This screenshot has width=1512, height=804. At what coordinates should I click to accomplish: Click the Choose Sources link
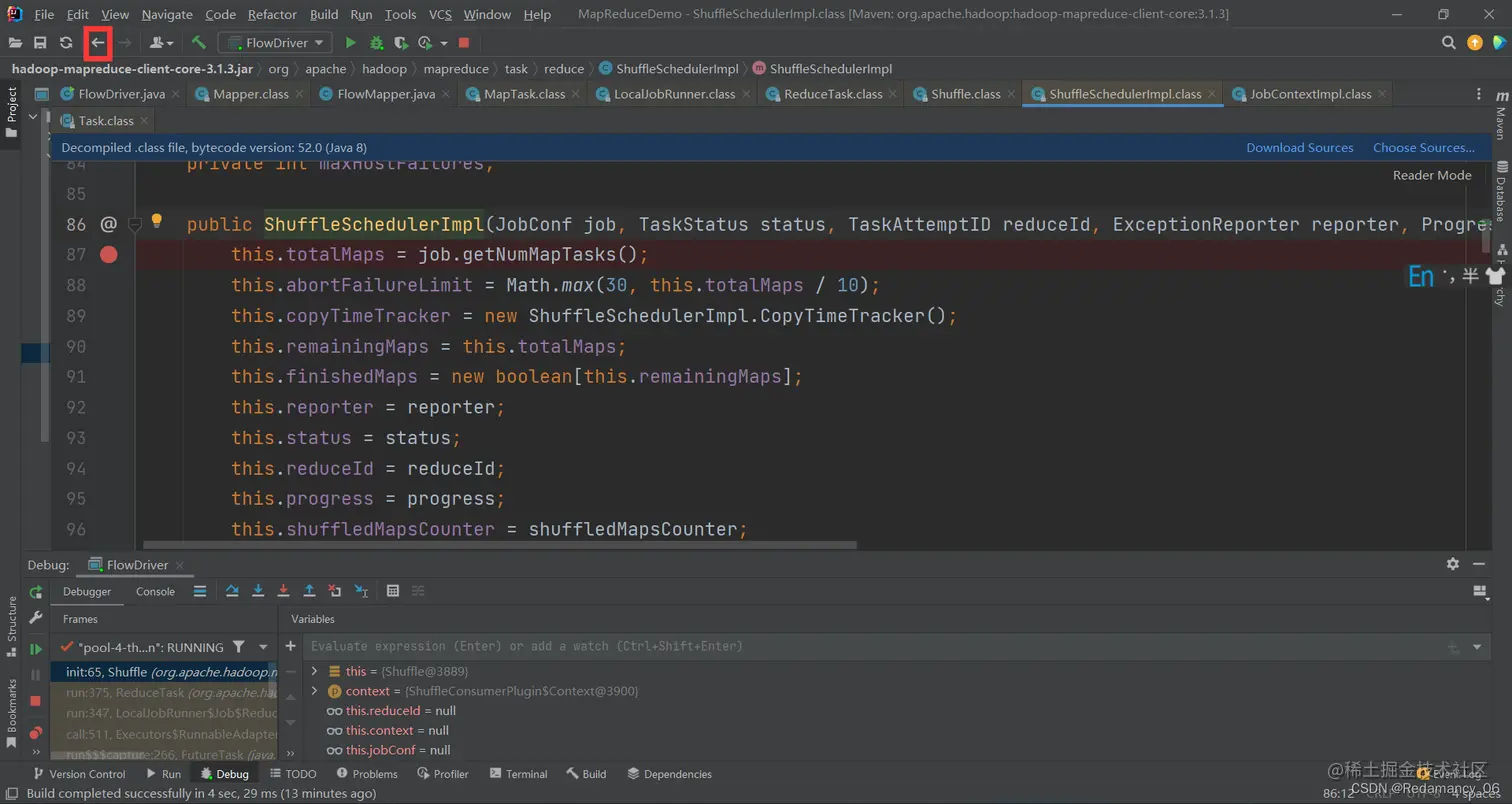click(x=1423, y=148)
